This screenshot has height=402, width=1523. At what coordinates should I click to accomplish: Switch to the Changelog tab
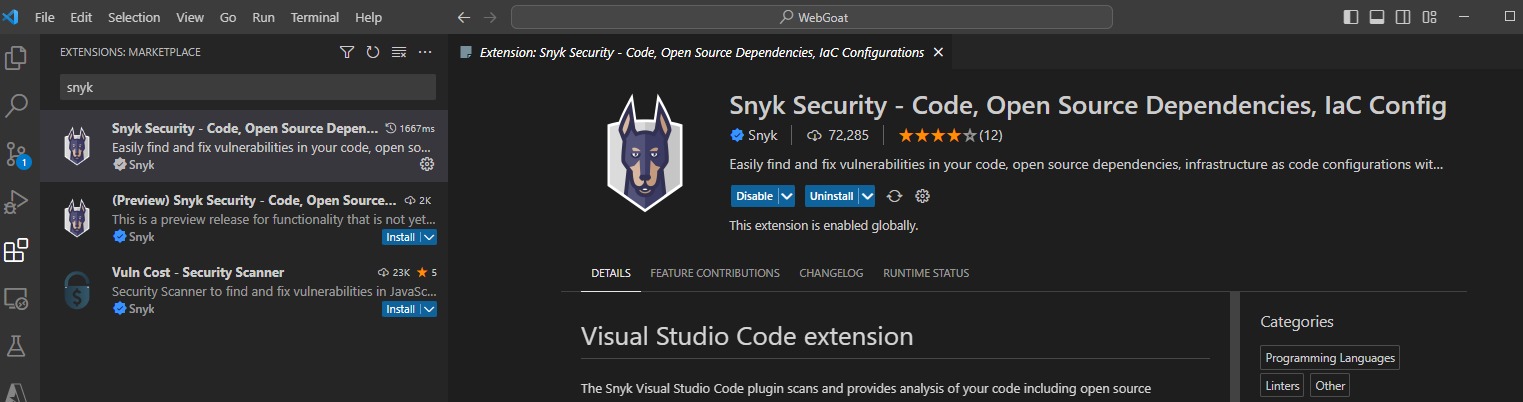[x=831, y=273]
